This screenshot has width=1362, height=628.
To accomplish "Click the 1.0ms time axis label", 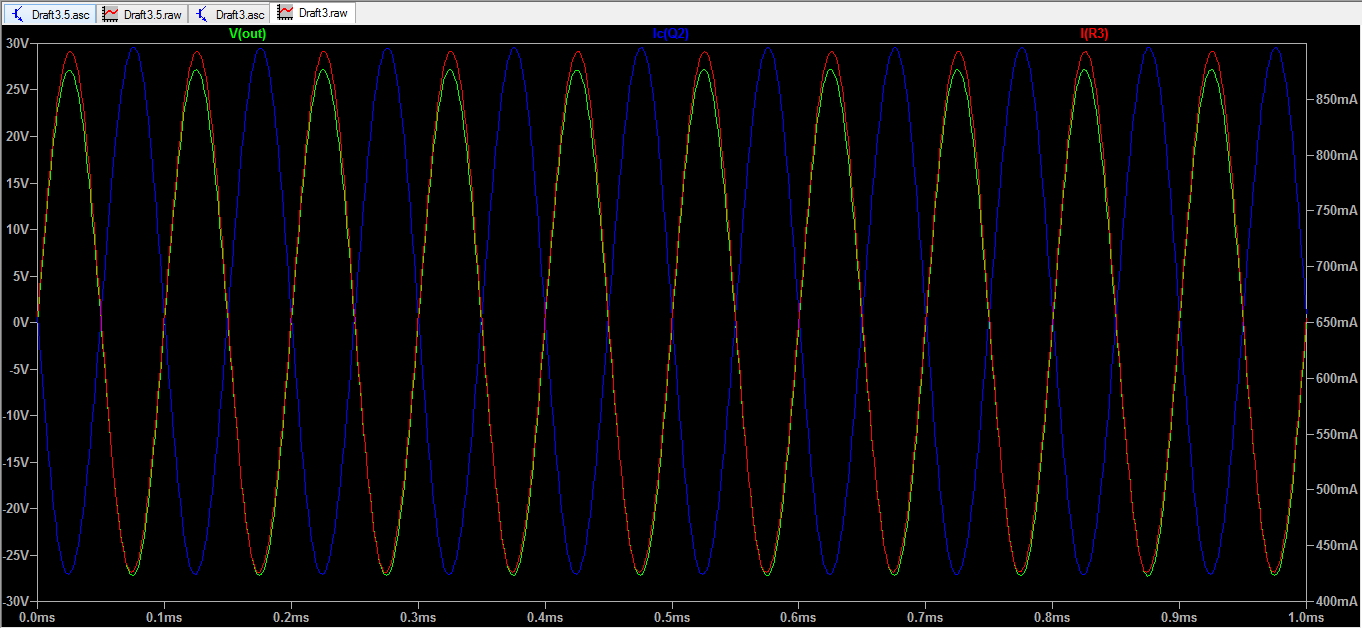I will point(1305,618).
